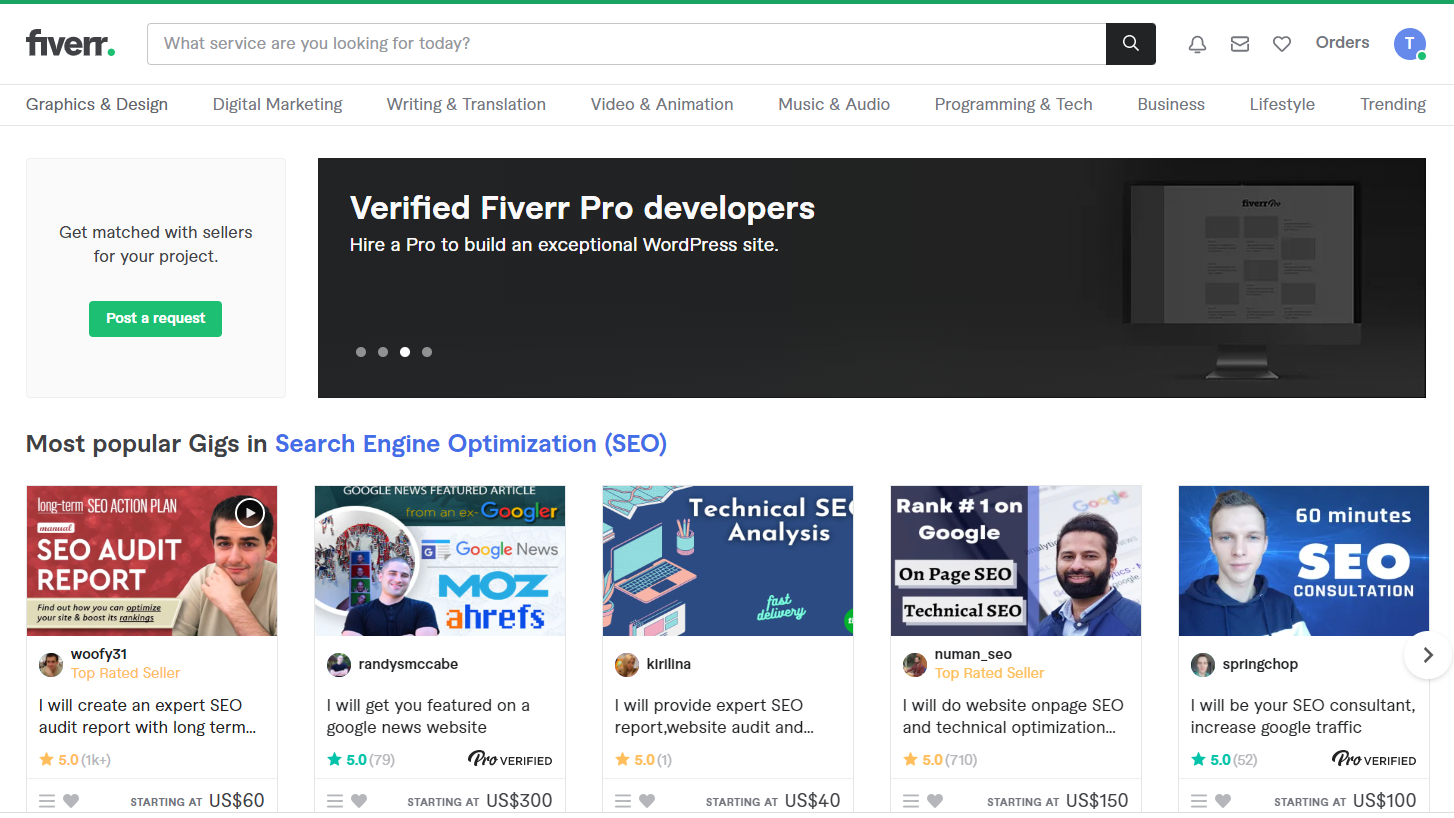Open Graphics & Design category
Screen dimensions: 1454x818
pyautogui.click(x=97, y=104)
